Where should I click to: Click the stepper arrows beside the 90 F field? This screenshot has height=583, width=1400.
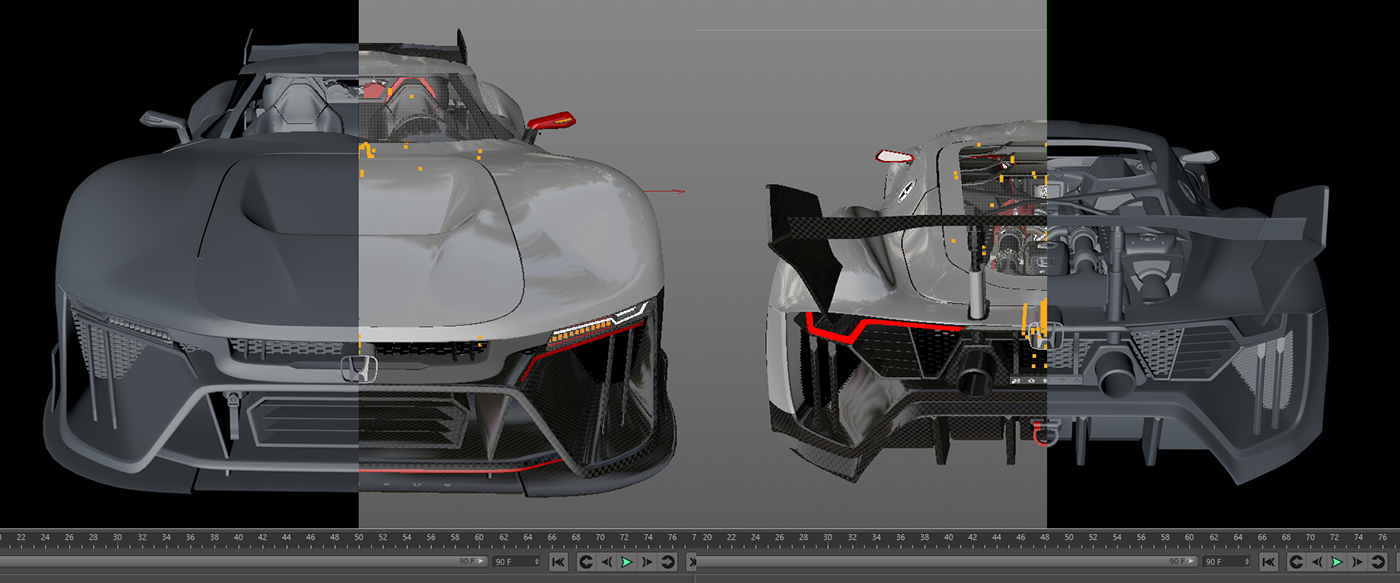point(536,560)
